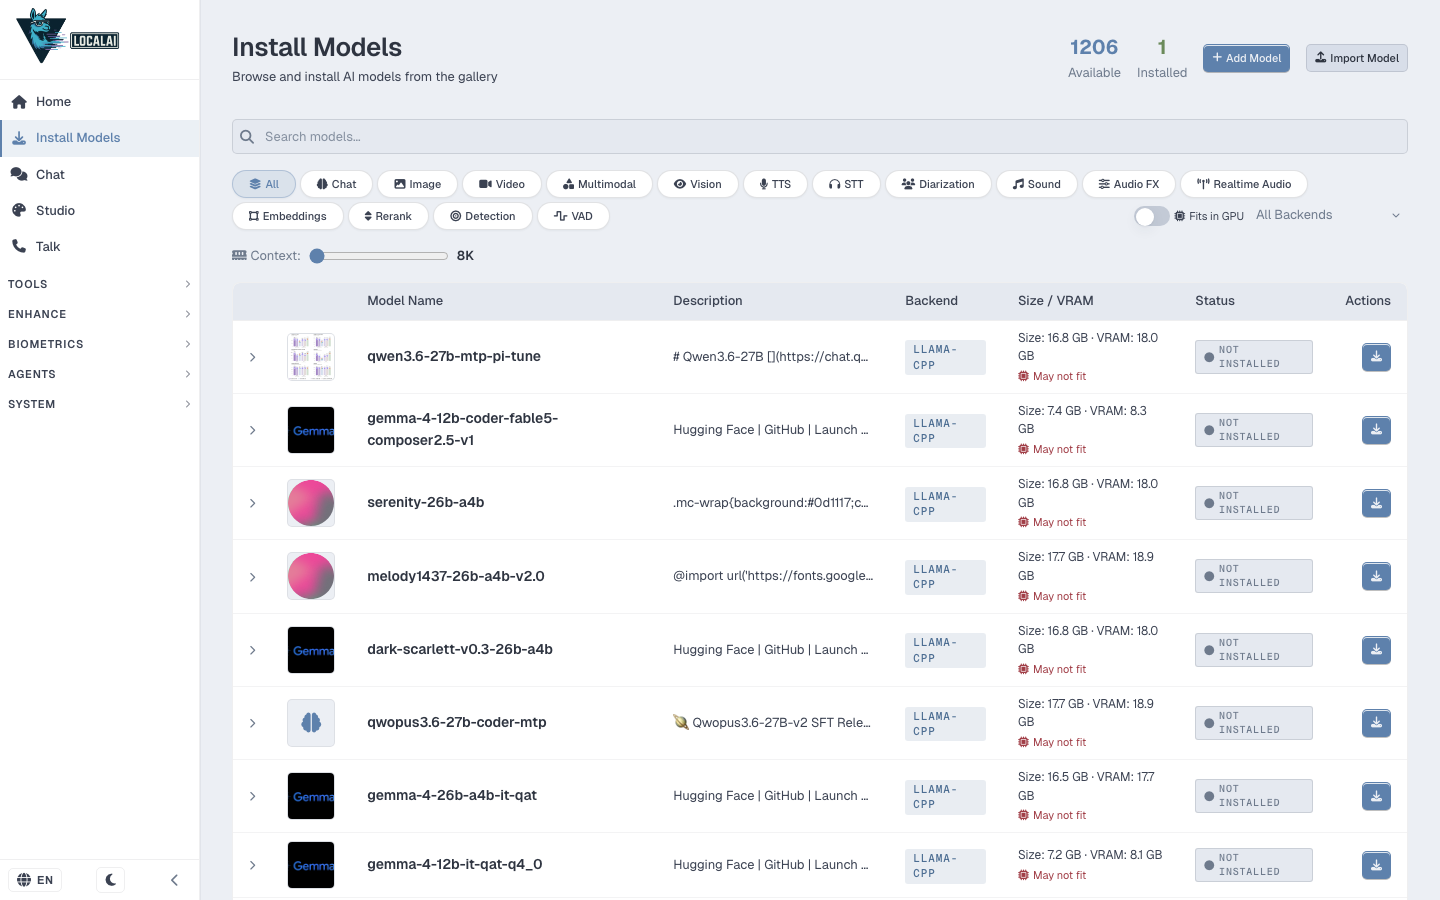Click the Model Name column header
The image size is (1440, 900).
tap(405, 301)
